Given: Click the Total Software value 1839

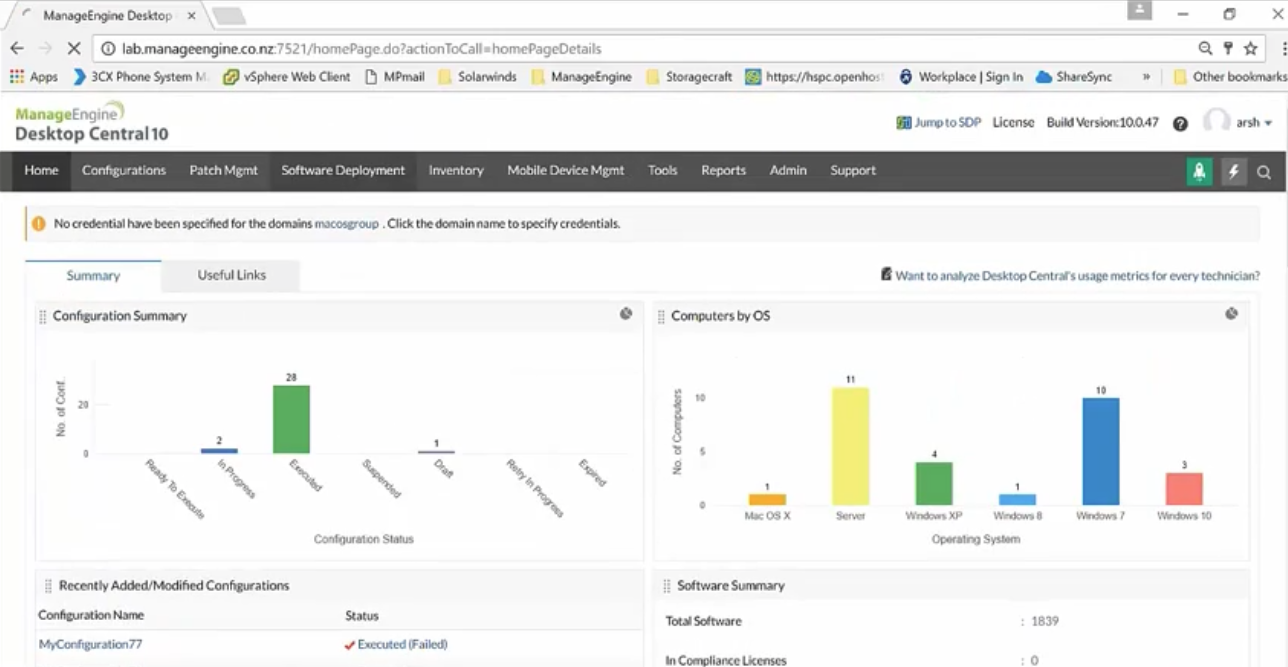Looking at the screenshot, I should 1045,621.
